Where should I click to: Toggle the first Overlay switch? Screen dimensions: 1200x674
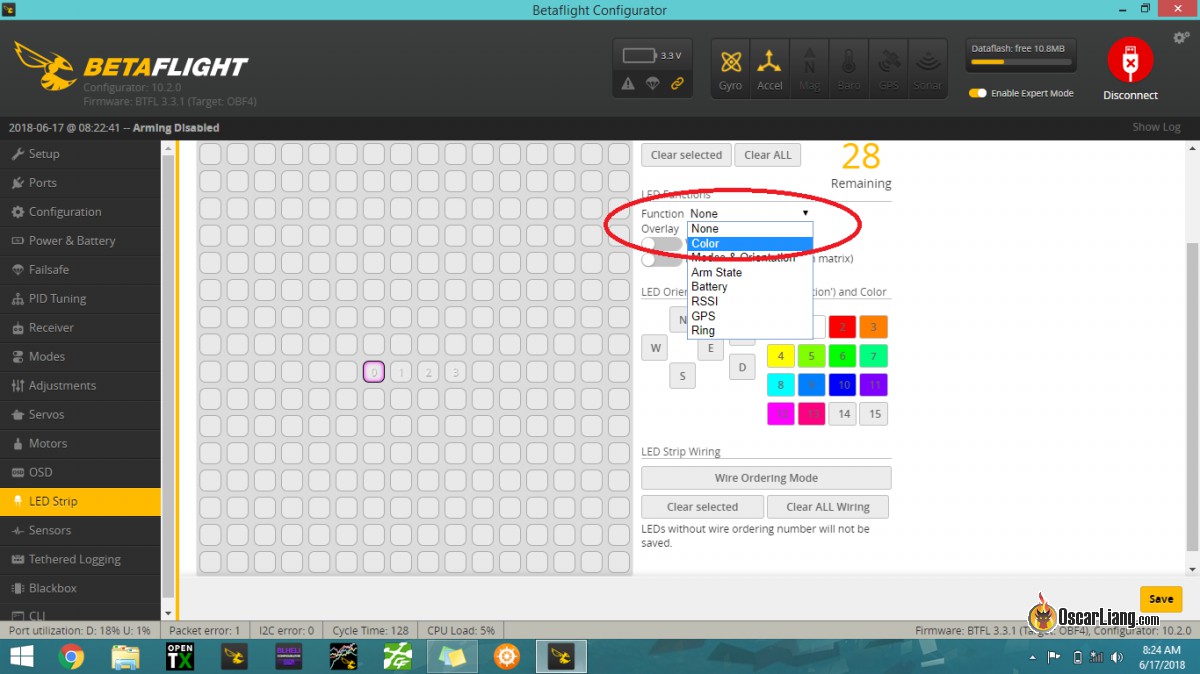click(661, 244)
